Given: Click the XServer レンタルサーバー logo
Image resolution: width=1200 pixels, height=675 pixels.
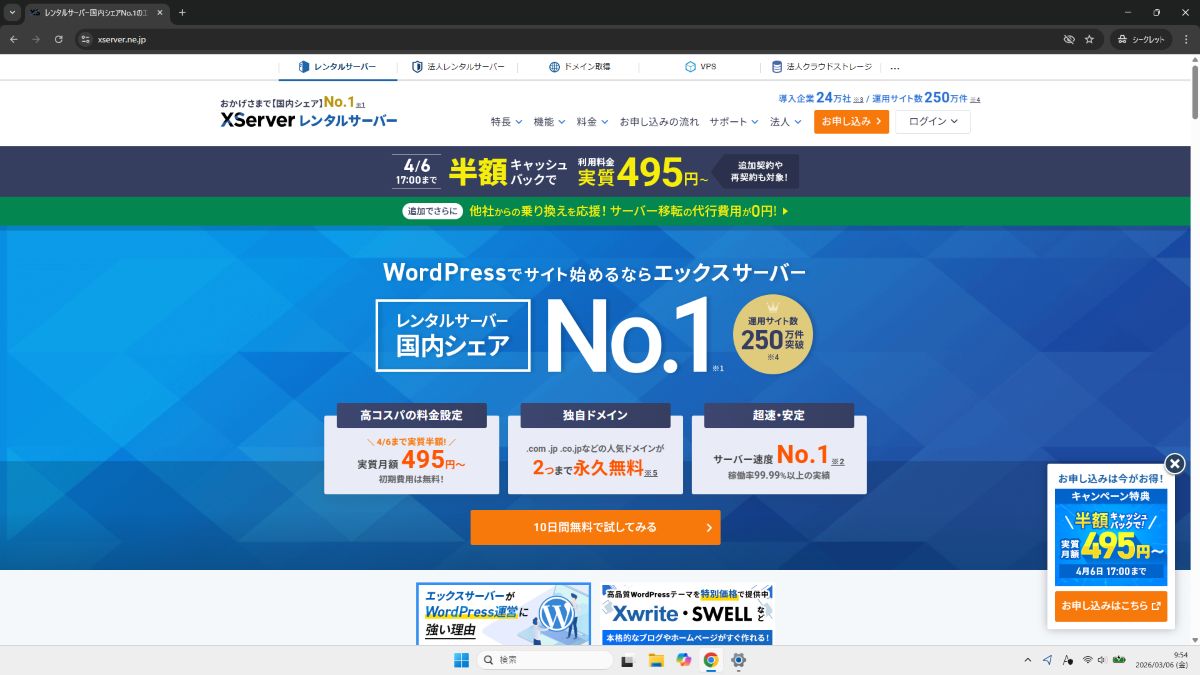Looking at the screenshot, I should (308, 120).
